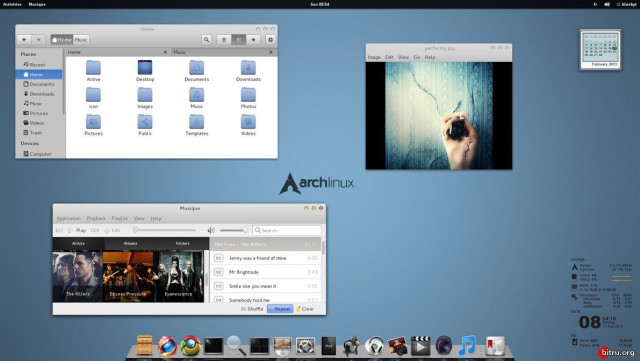The width and height of the screenshot is (640, 361).
Task: Open the file manager gear settings menu
Action: (270, 40)
